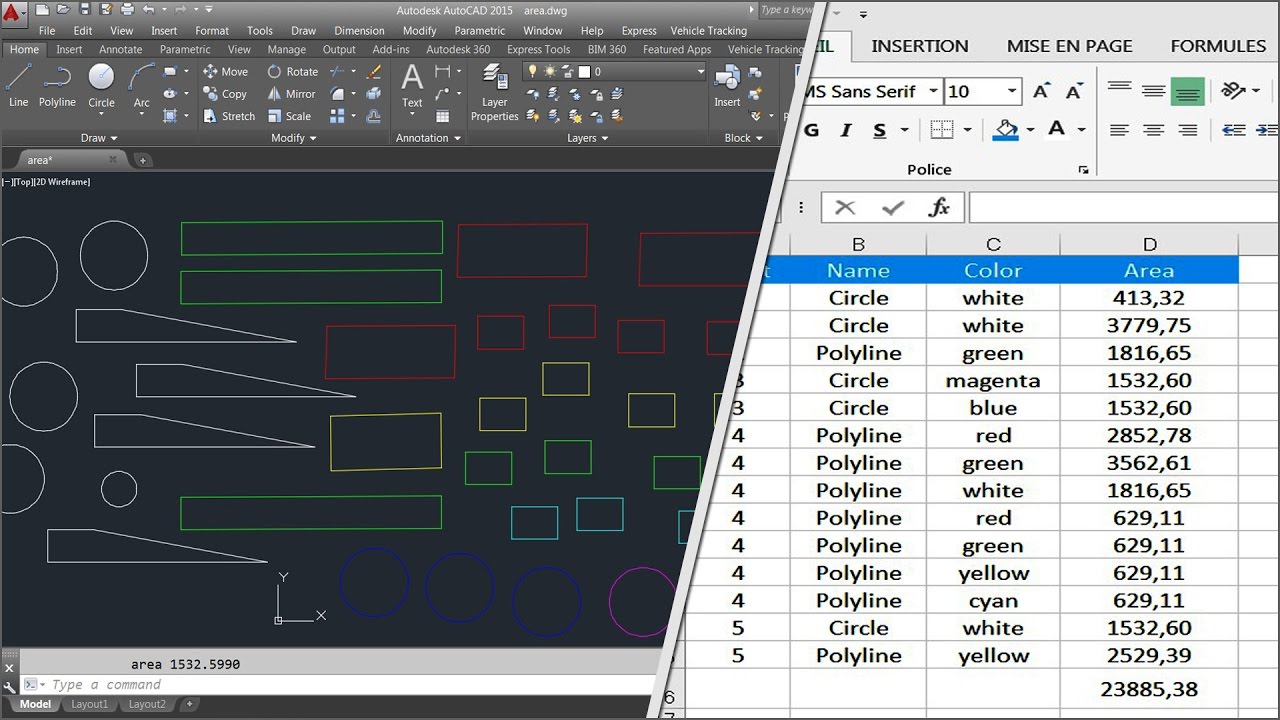Screen dimensions: 1280x720
Task: Open the Layout1 tab in AutoCAD
Action: (89, 704)
